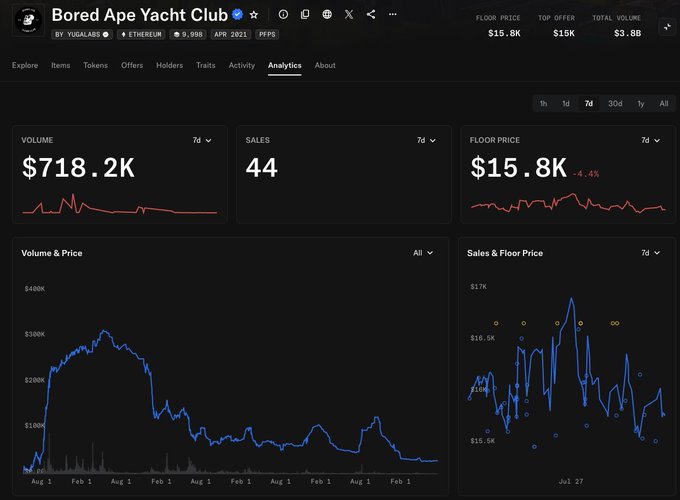This screenshot has width=680, height=500.
Task: Click the 9,998 items count tag
Action: click(188, 34)
